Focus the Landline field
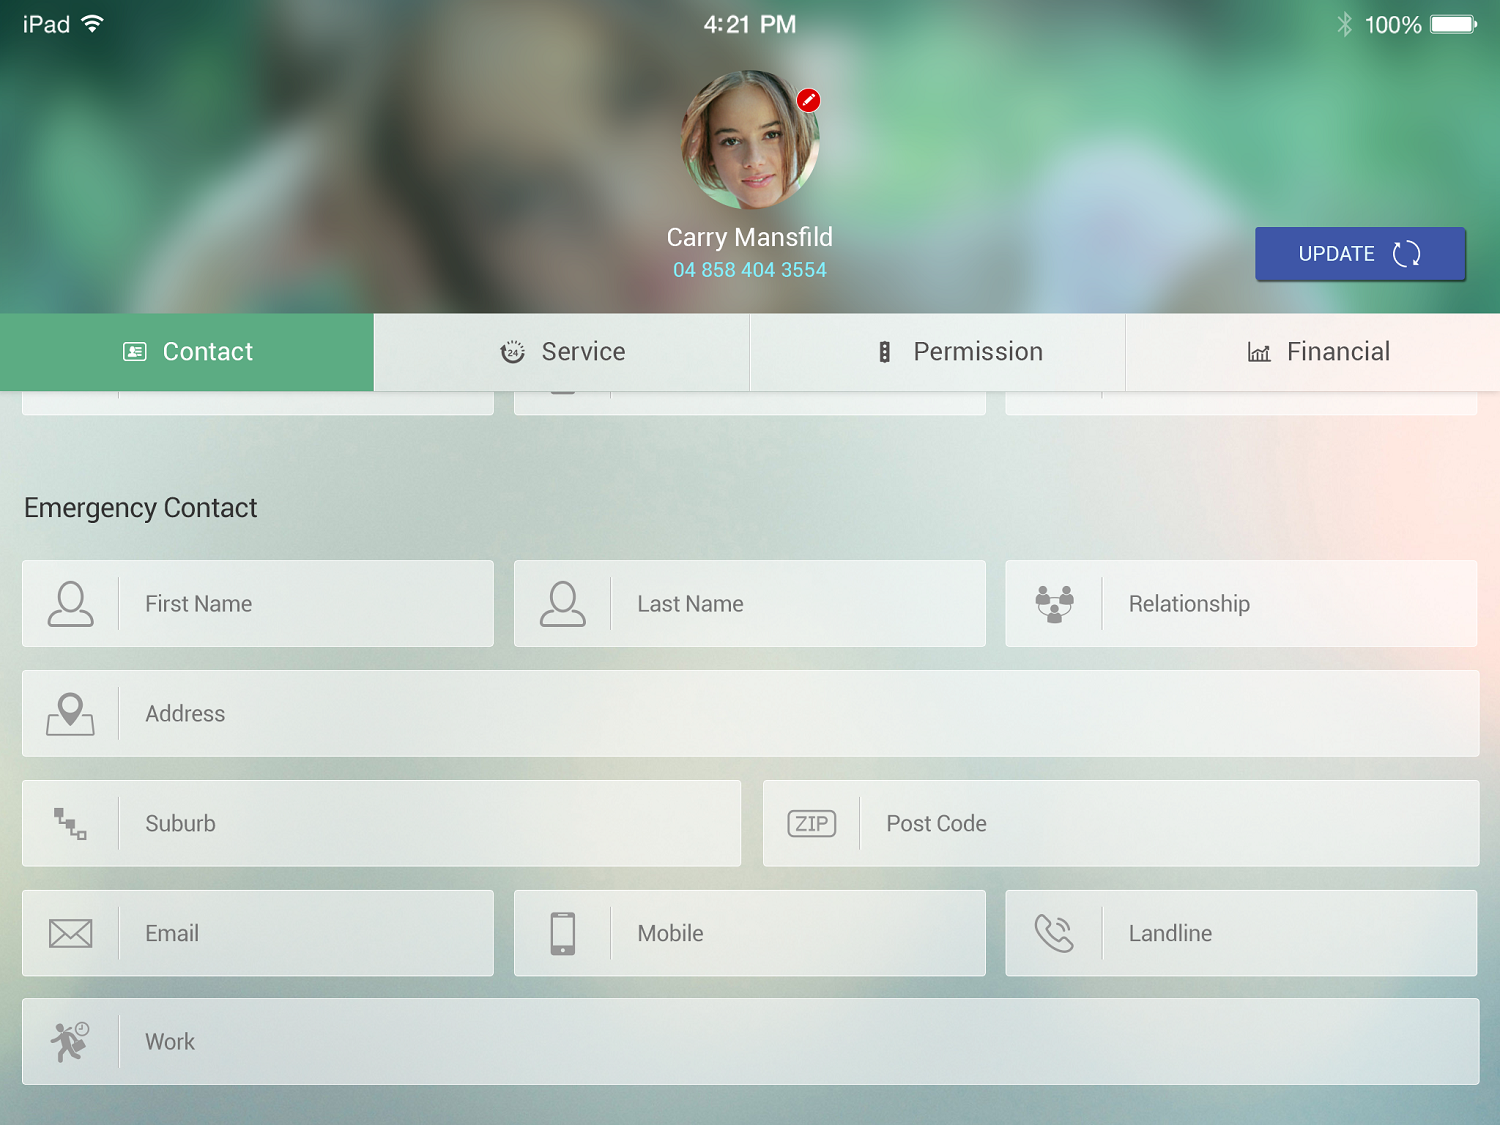Screen dimensions: 1500x1125 [x=1241, y=933]
